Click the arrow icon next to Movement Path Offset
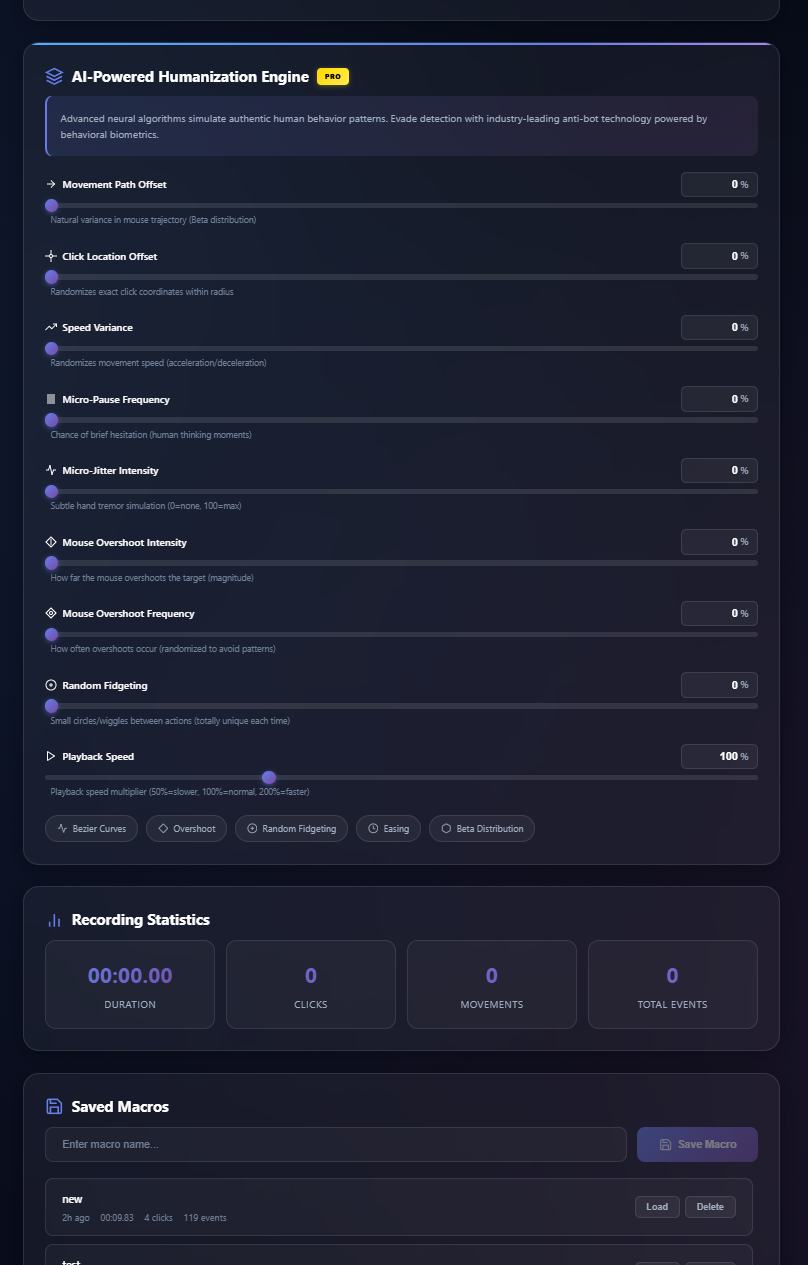This screenshot has height=1265, width=808. tap(50, 184)
